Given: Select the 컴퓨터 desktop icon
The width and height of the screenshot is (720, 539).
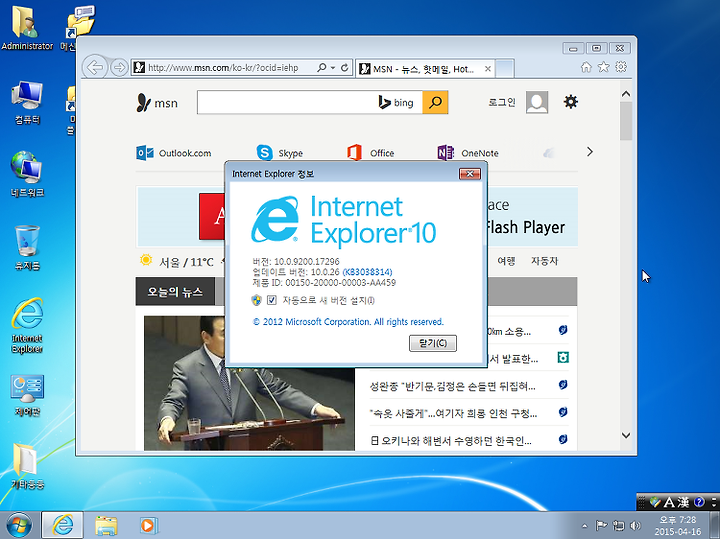Looking at the screenshot, I should click(27, 103).
